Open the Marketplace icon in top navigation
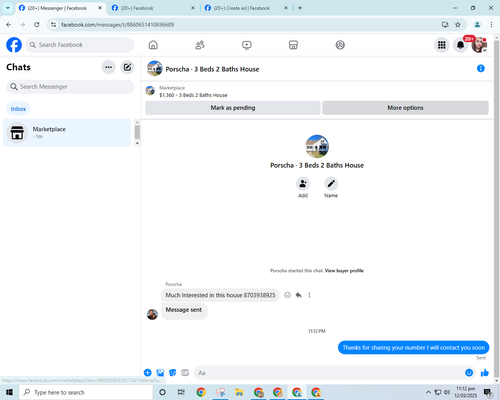The image size is (500, 400). tap(293, 45)
